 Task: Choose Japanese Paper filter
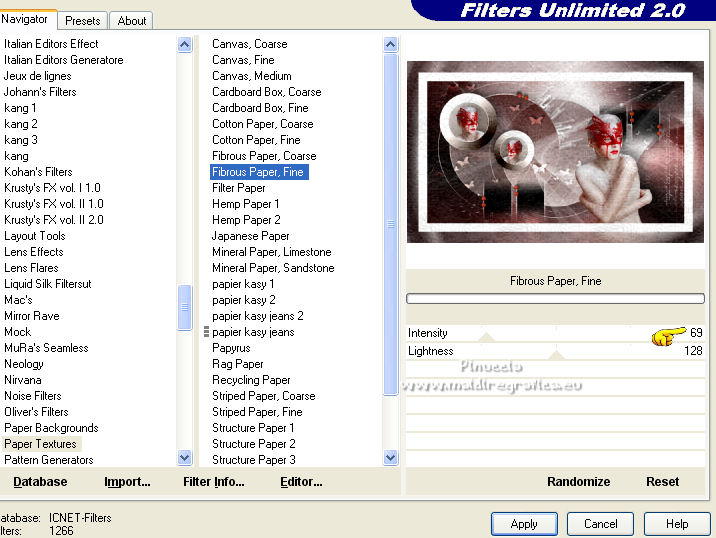[250, 236]
